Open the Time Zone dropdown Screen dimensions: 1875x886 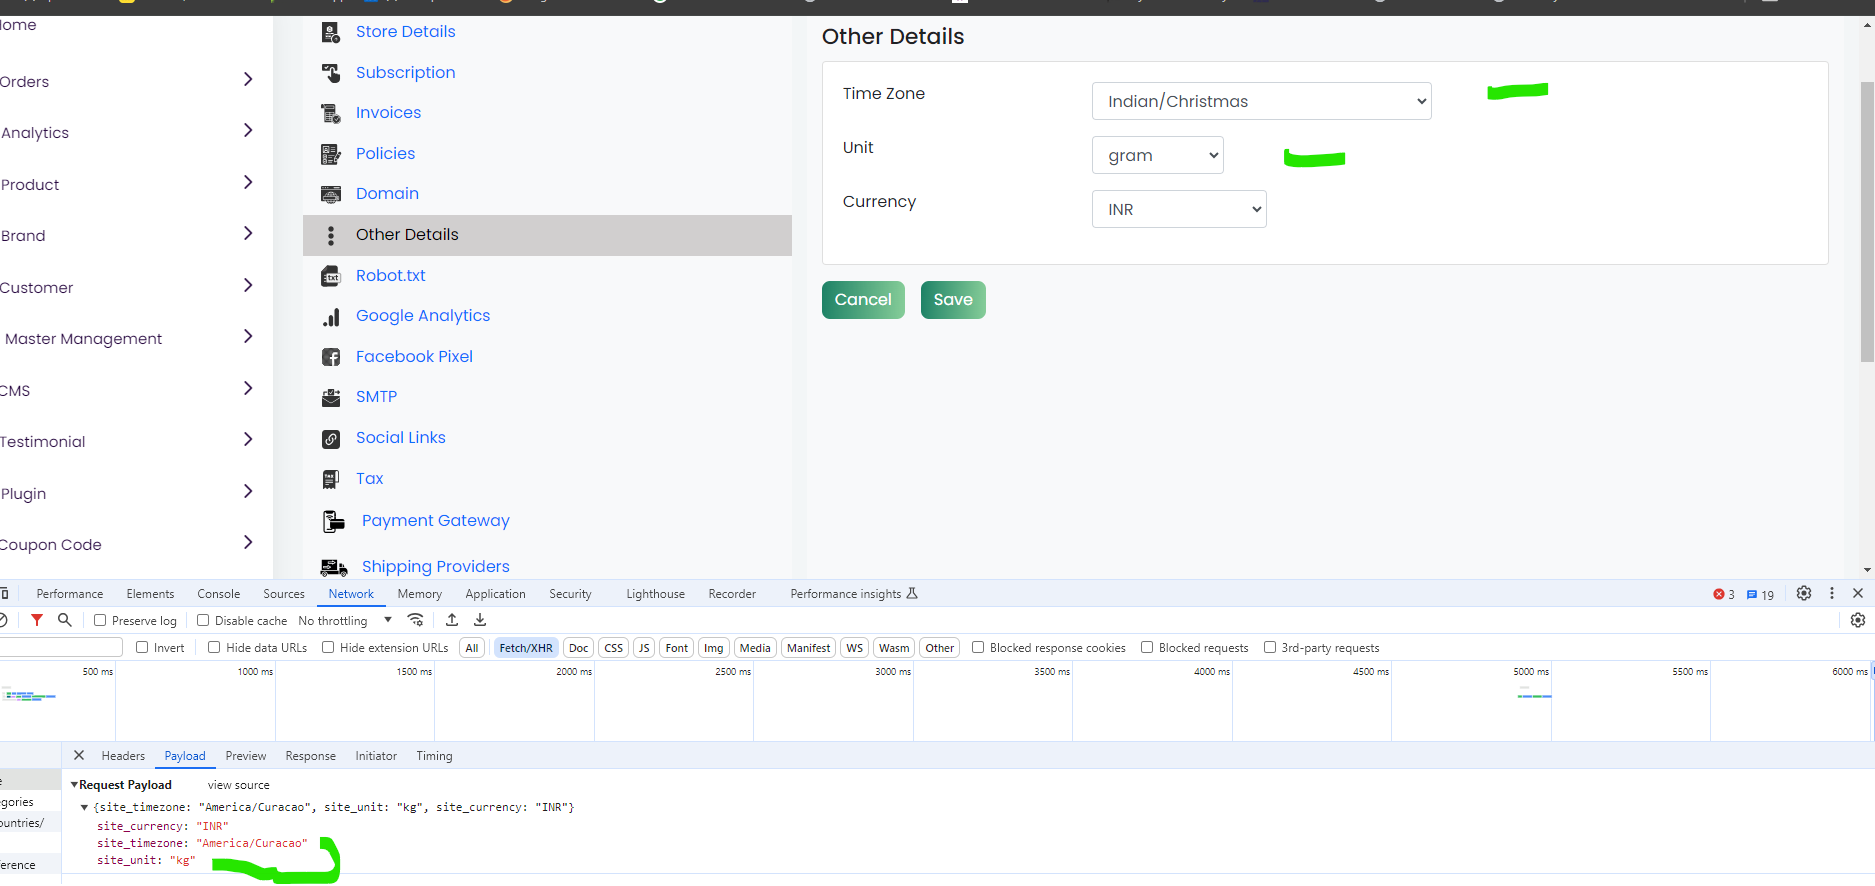(1262, 101)
